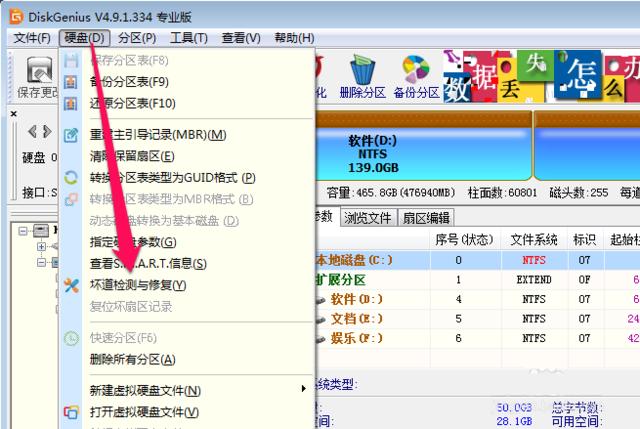The width and height of the screenshot is (640, 429).
Task: Open the 文件(F) menu
Action: pos(32,38)
